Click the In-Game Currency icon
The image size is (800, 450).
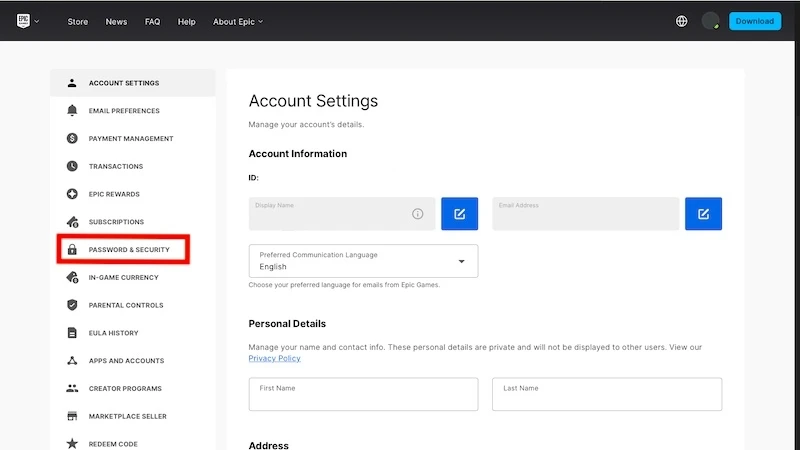point(72,277)
